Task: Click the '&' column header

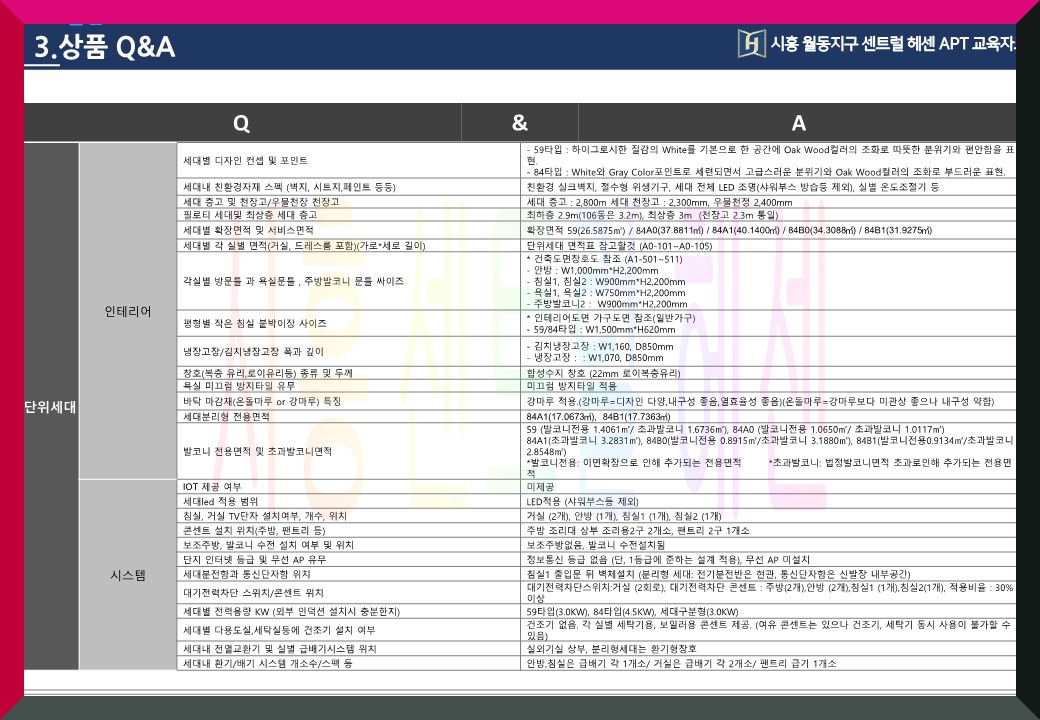Action: tap(520, 123)
